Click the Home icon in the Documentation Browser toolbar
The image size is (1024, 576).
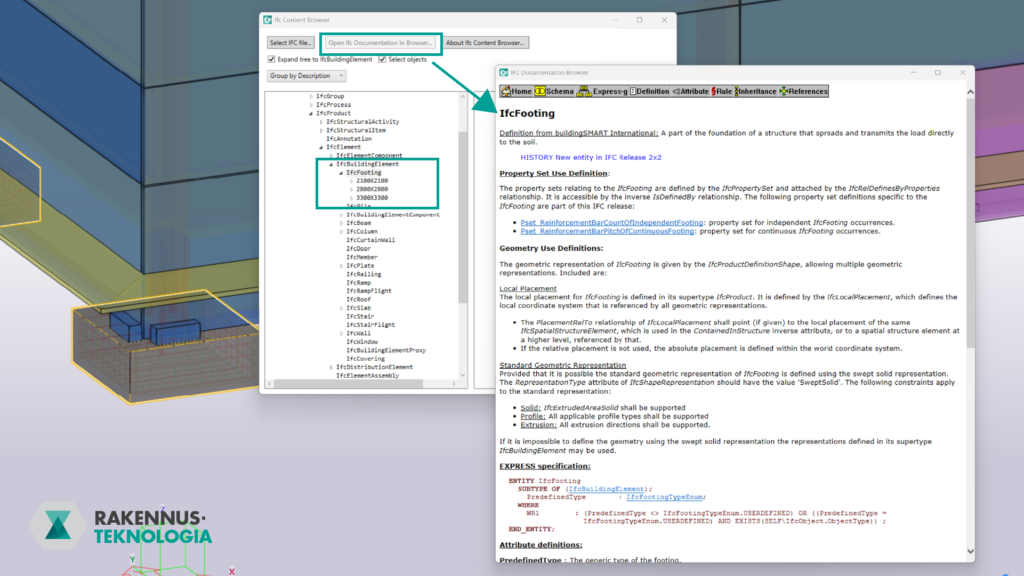[x=505, y=90]
